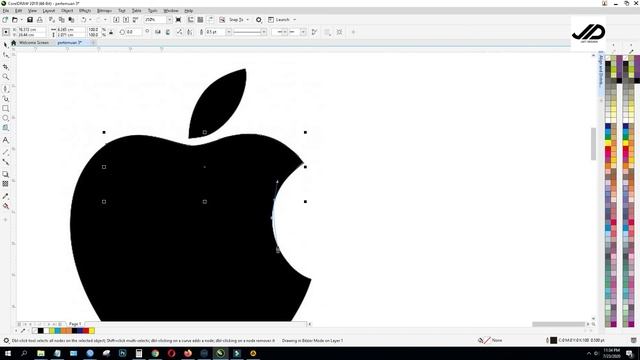Open the zoom level dropdown

[169, 20]
